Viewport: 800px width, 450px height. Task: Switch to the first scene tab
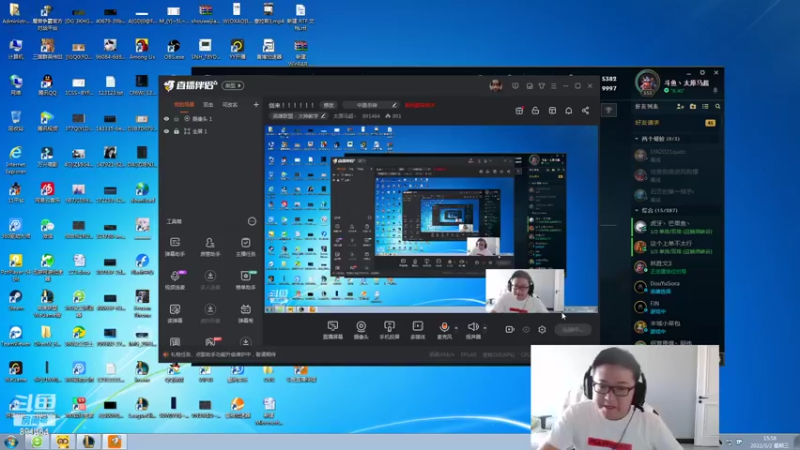coord(184,105)
